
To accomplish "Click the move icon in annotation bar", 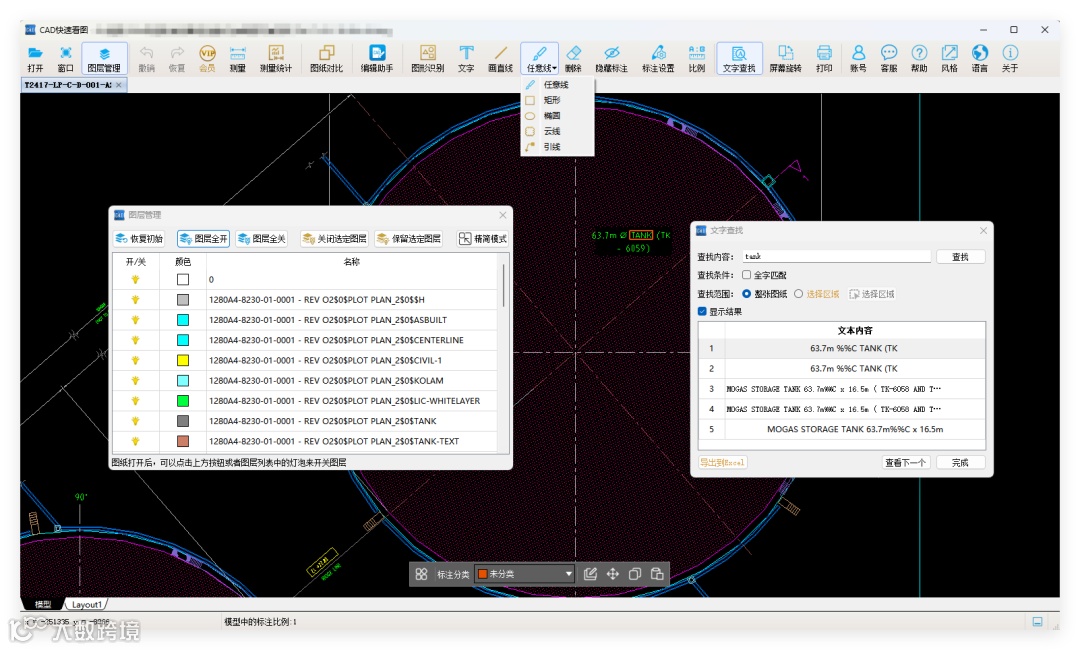I will pyautogui.click(x=613, y=574).
